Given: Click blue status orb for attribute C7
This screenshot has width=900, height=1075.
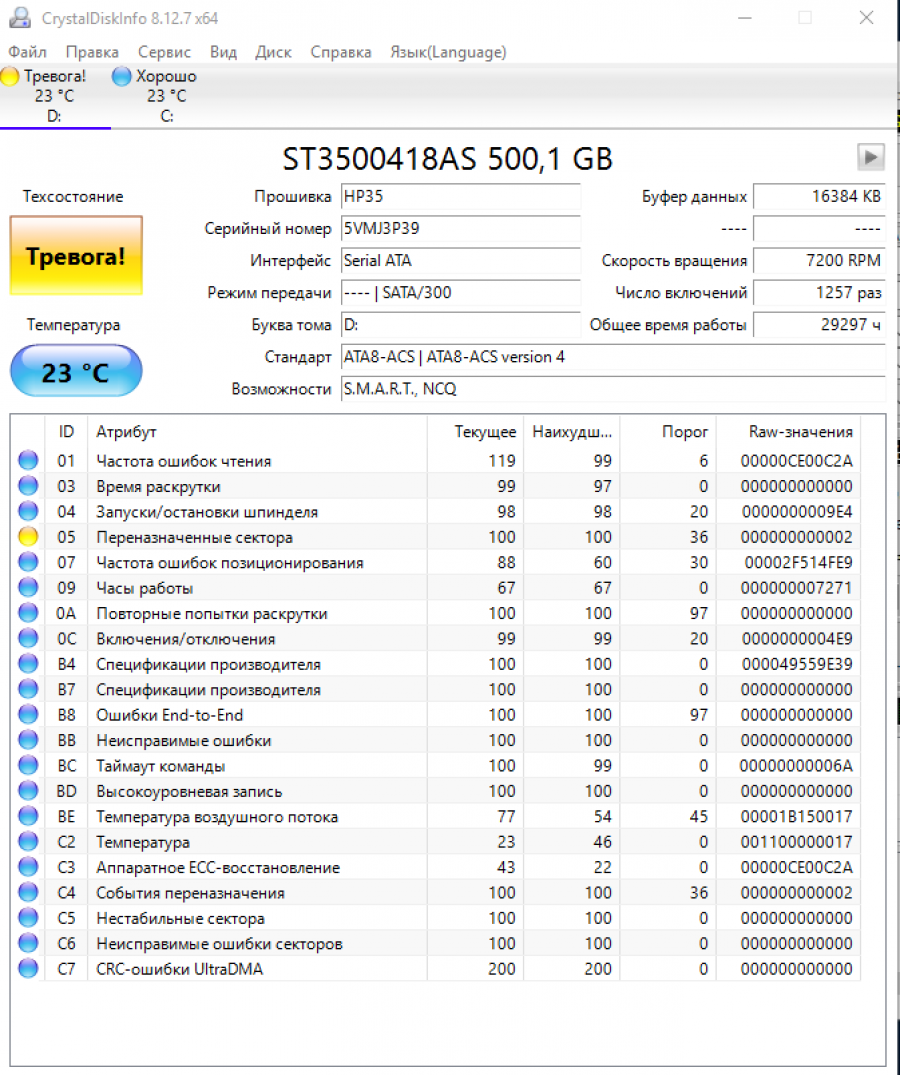Looking at the screenshot, I should [x=28, y=968].
